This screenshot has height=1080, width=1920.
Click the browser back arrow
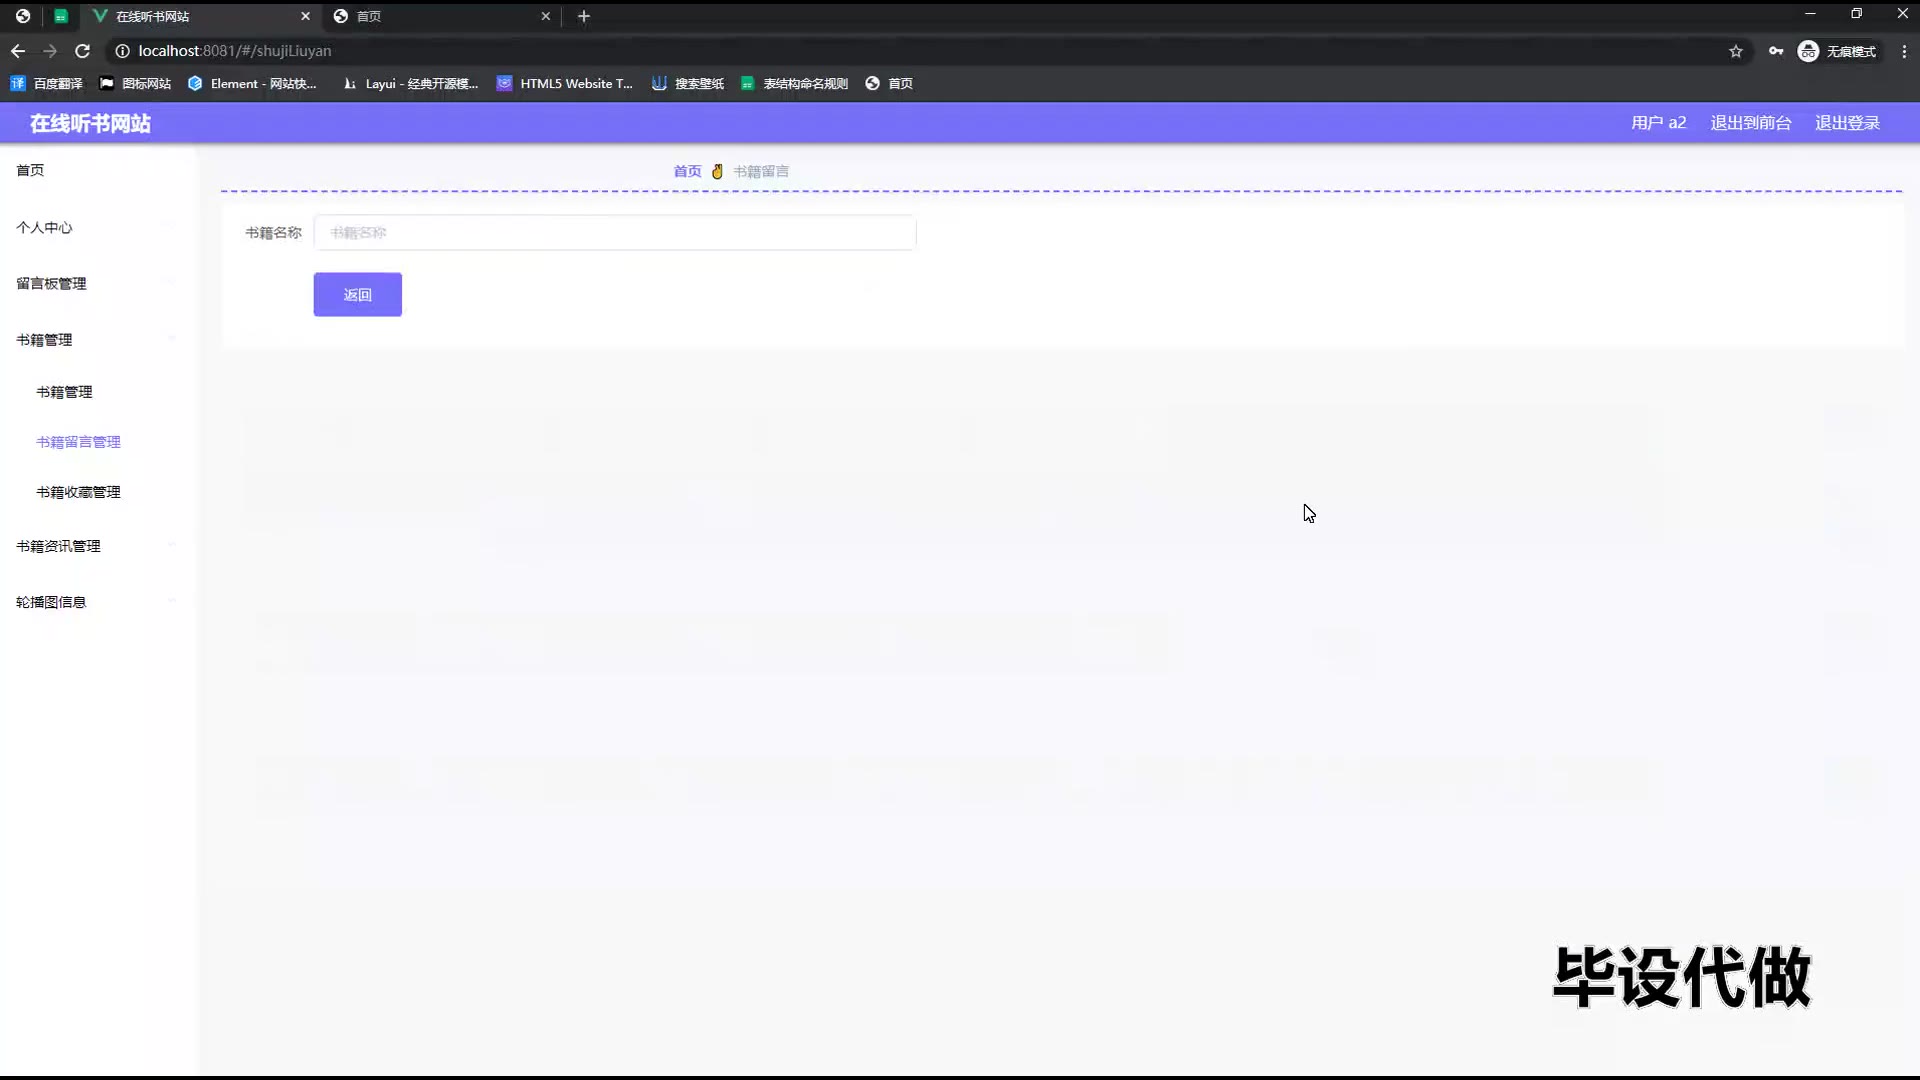[x=18, y=51]
